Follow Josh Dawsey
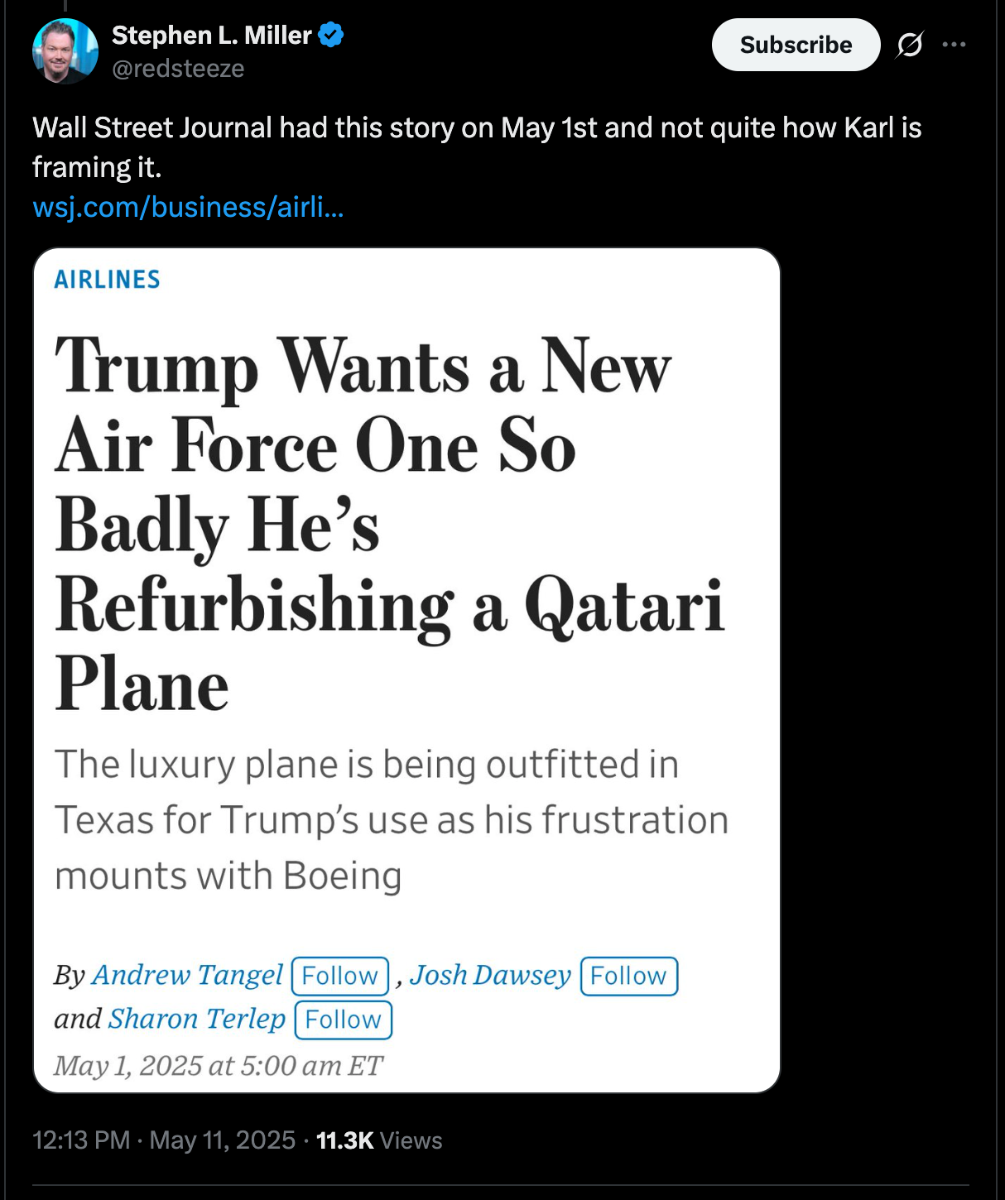The height and width of the screenshot is (1200, 1005). point(628,976)
